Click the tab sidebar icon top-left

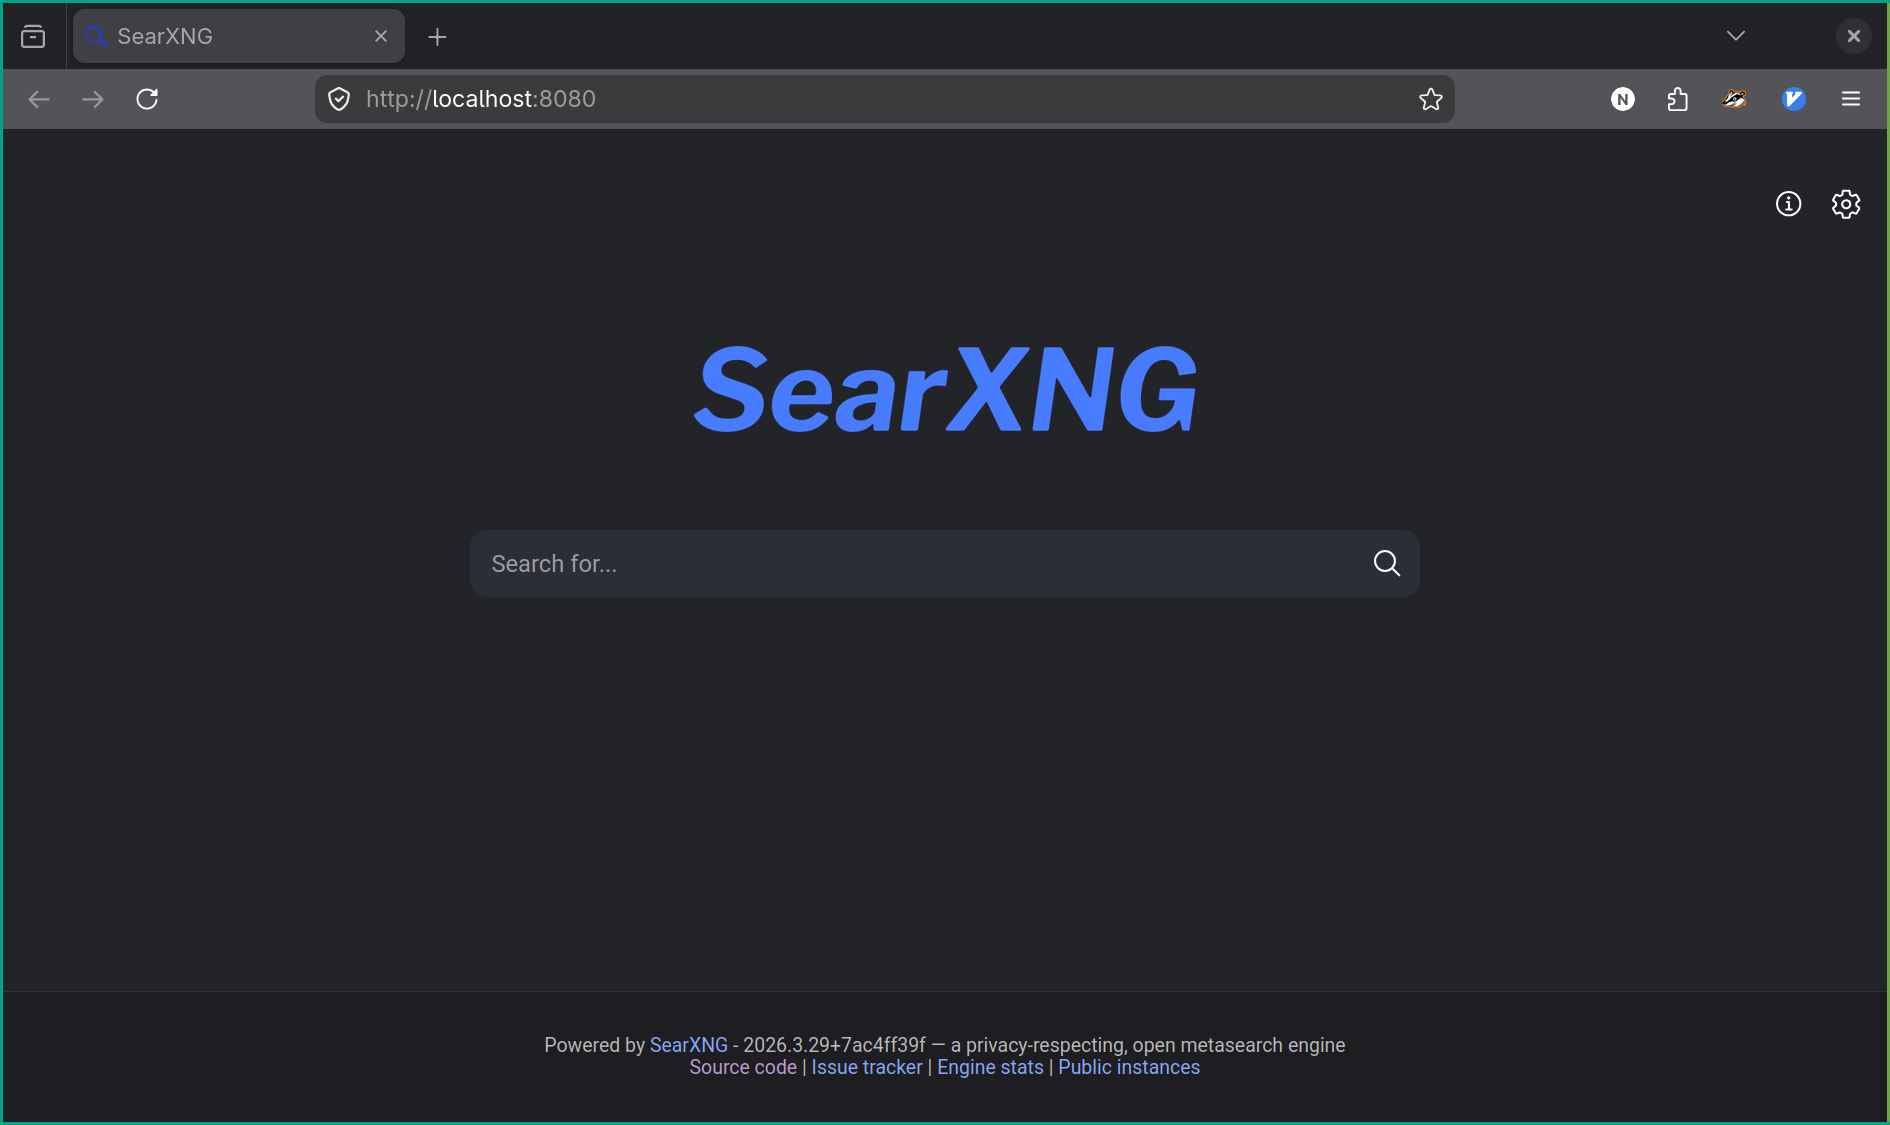point(32,36)
